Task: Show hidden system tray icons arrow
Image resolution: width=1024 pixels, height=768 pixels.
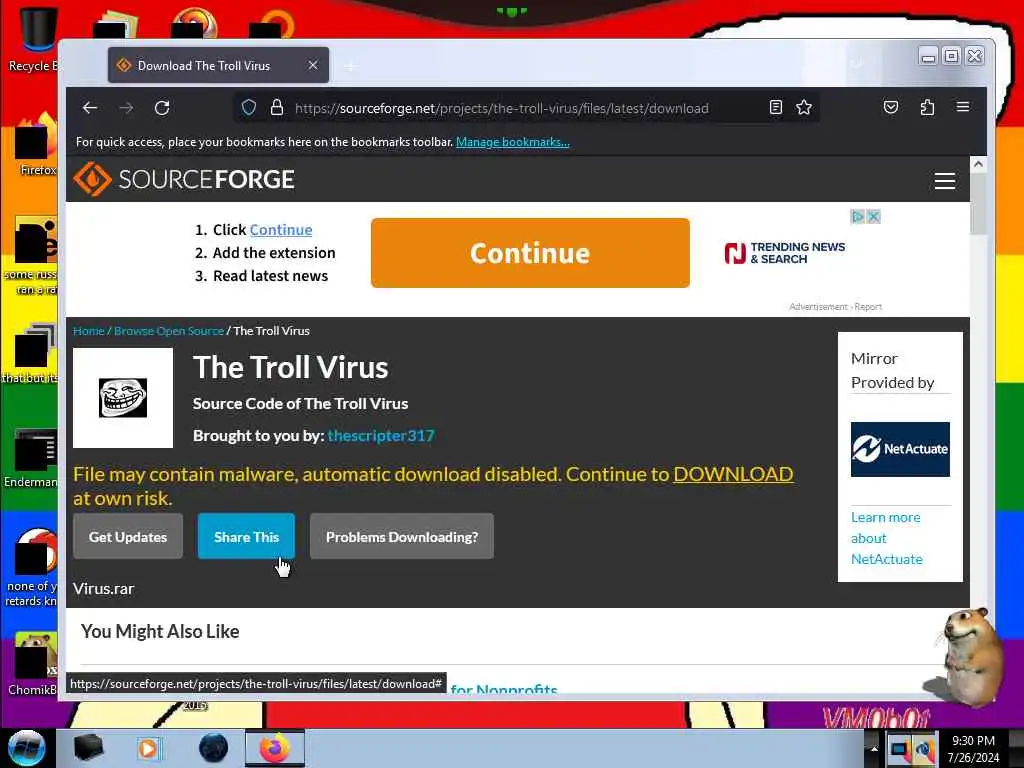Action: (x=874, y=748)
